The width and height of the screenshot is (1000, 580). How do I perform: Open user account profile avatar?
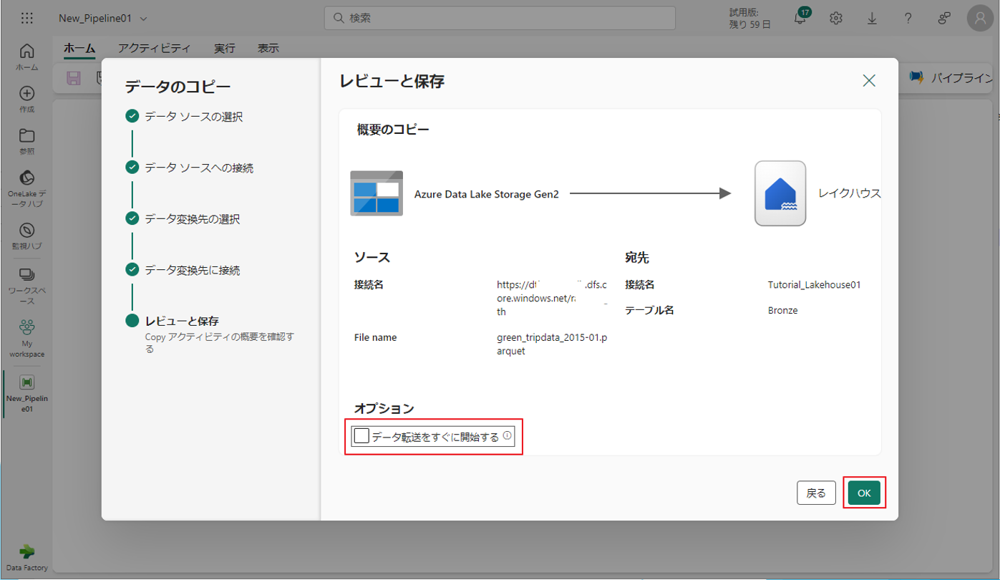(x=979, y=18)
